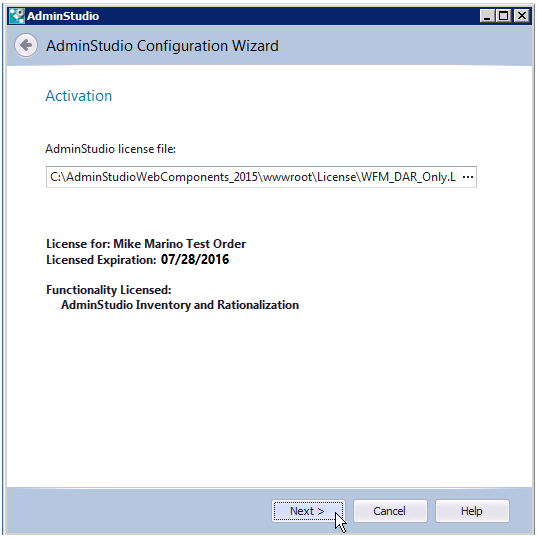This screenshot has height=538, width=537.
Task: Select 'AdminStudio Inventory and Rationalization' text
Action: click(180, 305)
